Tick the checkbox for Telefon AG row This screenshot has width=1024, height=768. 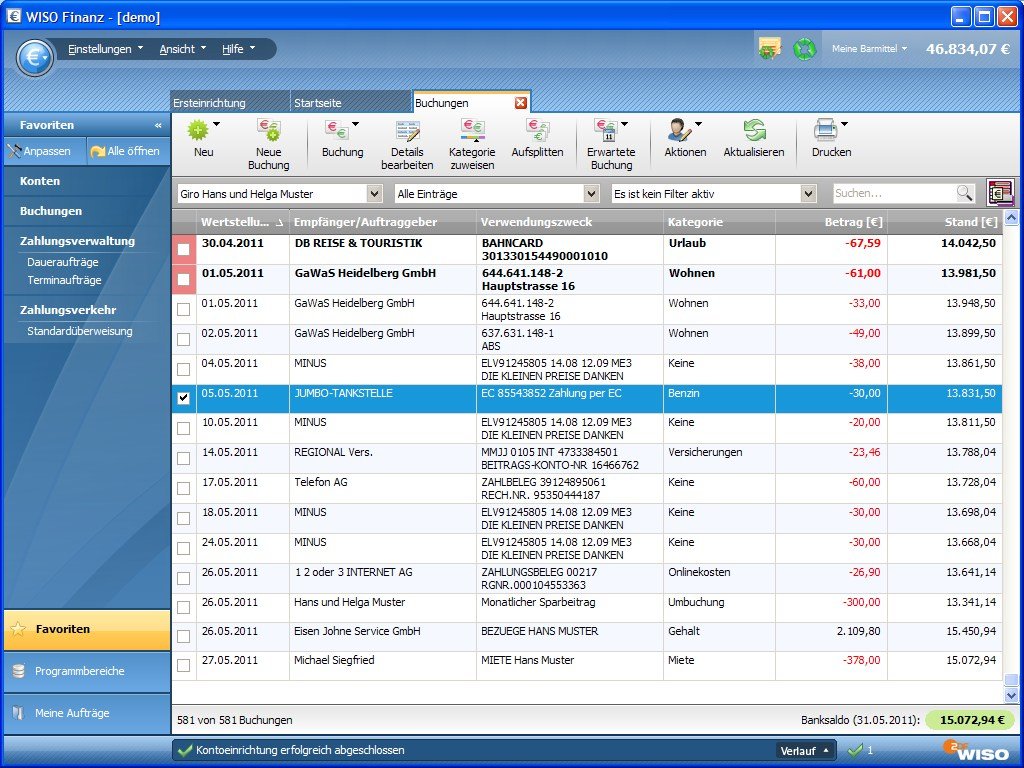[183, 489]
